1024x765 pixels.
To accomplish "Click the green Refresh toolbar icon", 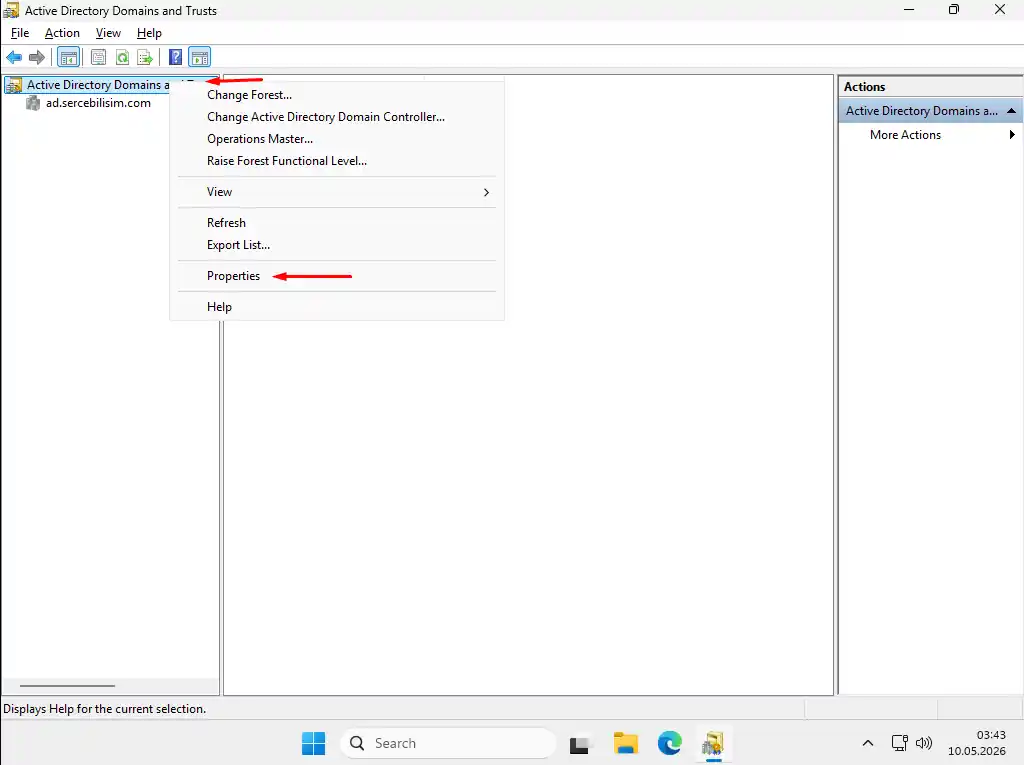I will [x=122, y=57].
